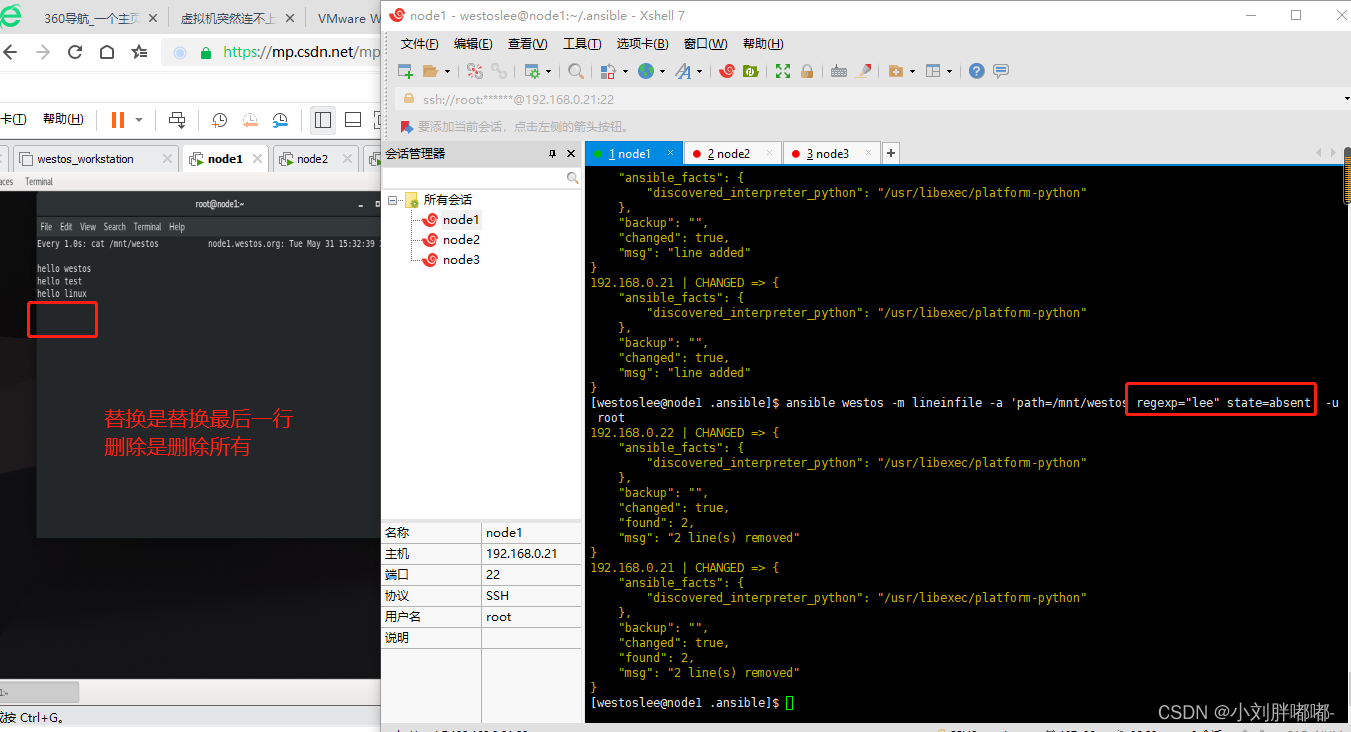
Task: Open the 文件(F) menu in Xshell
Action: [420, 44]
